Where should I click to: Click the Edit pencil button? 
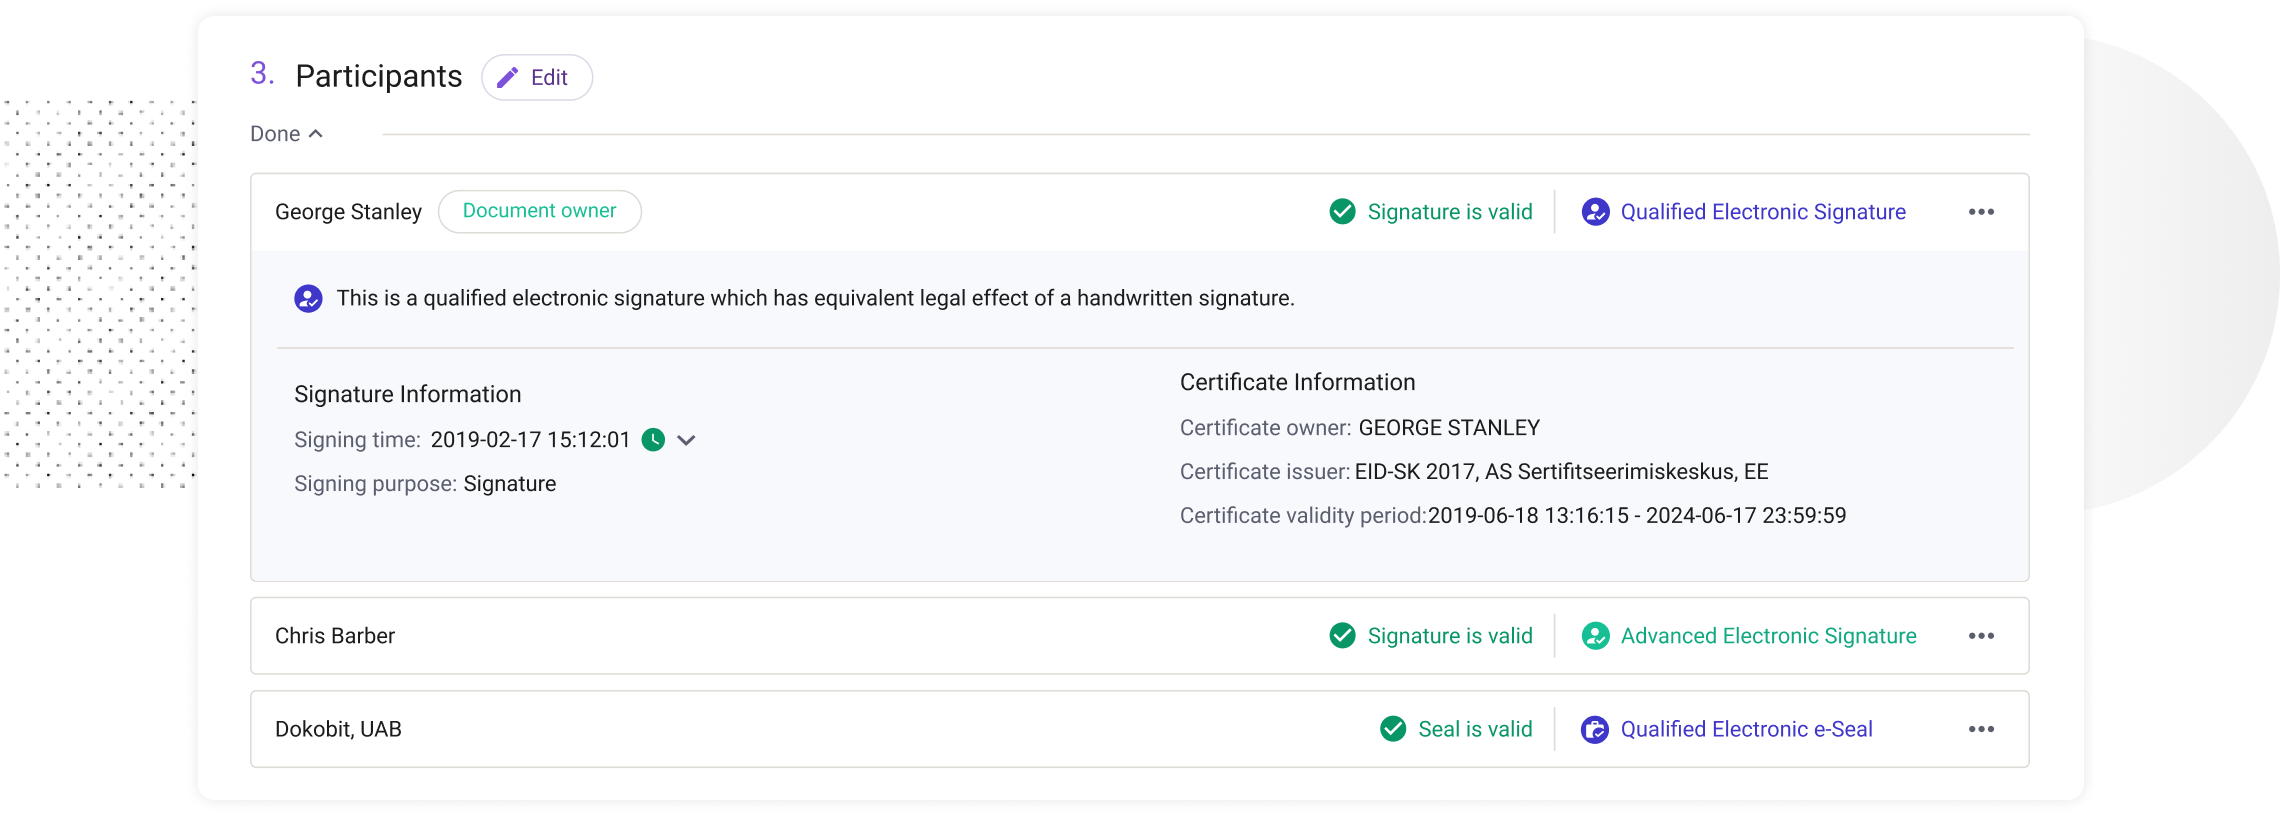click(537, 78)
